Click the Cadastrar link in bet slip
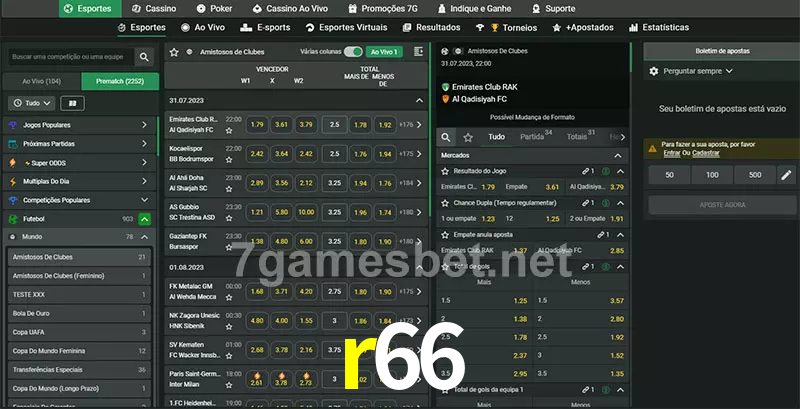 coord(705,153)
